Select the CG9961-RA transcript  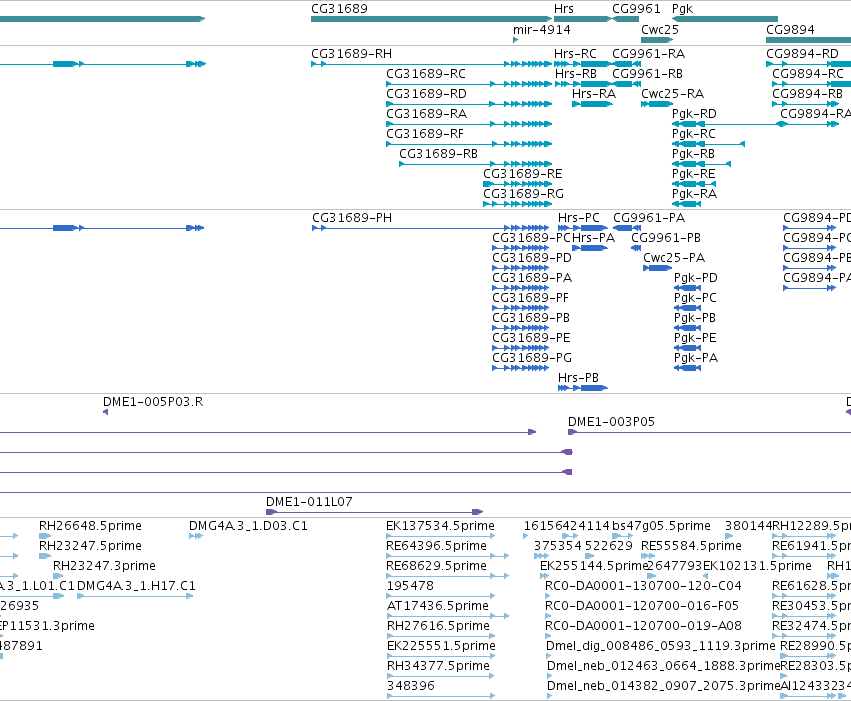(x=625, y=64)
